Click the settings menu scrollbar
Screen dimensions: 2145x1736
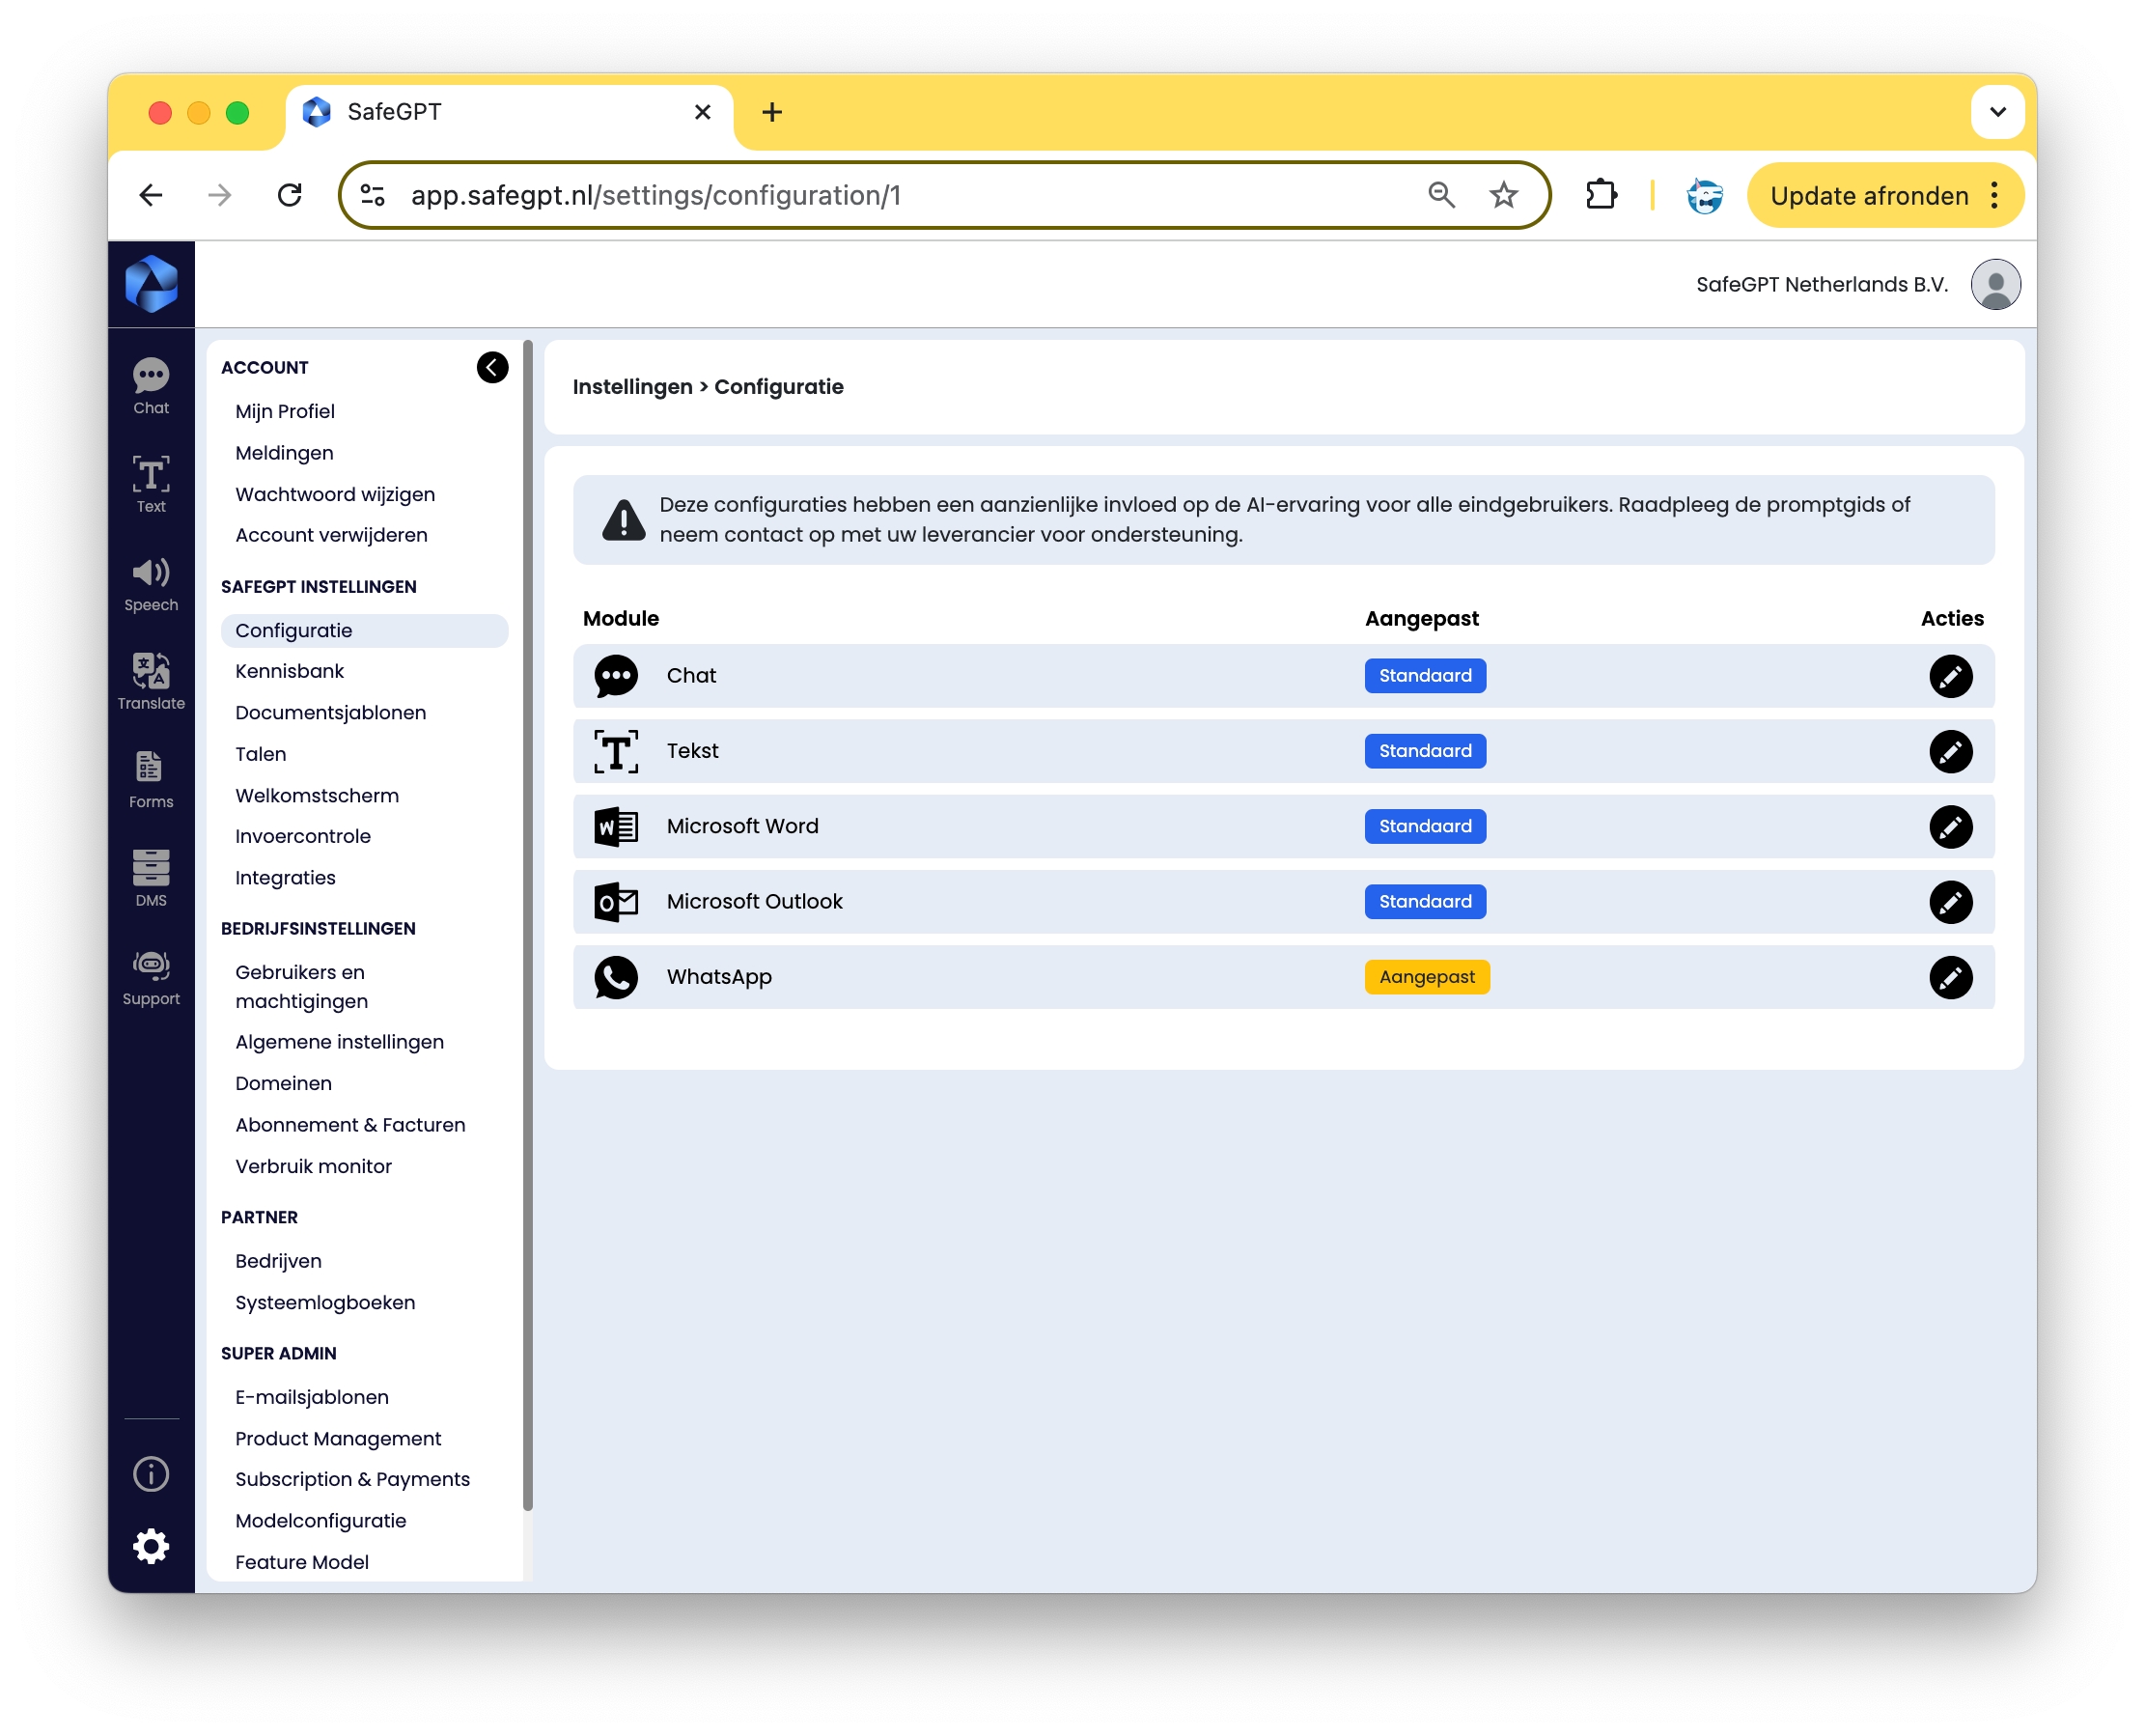click(527, 924)
